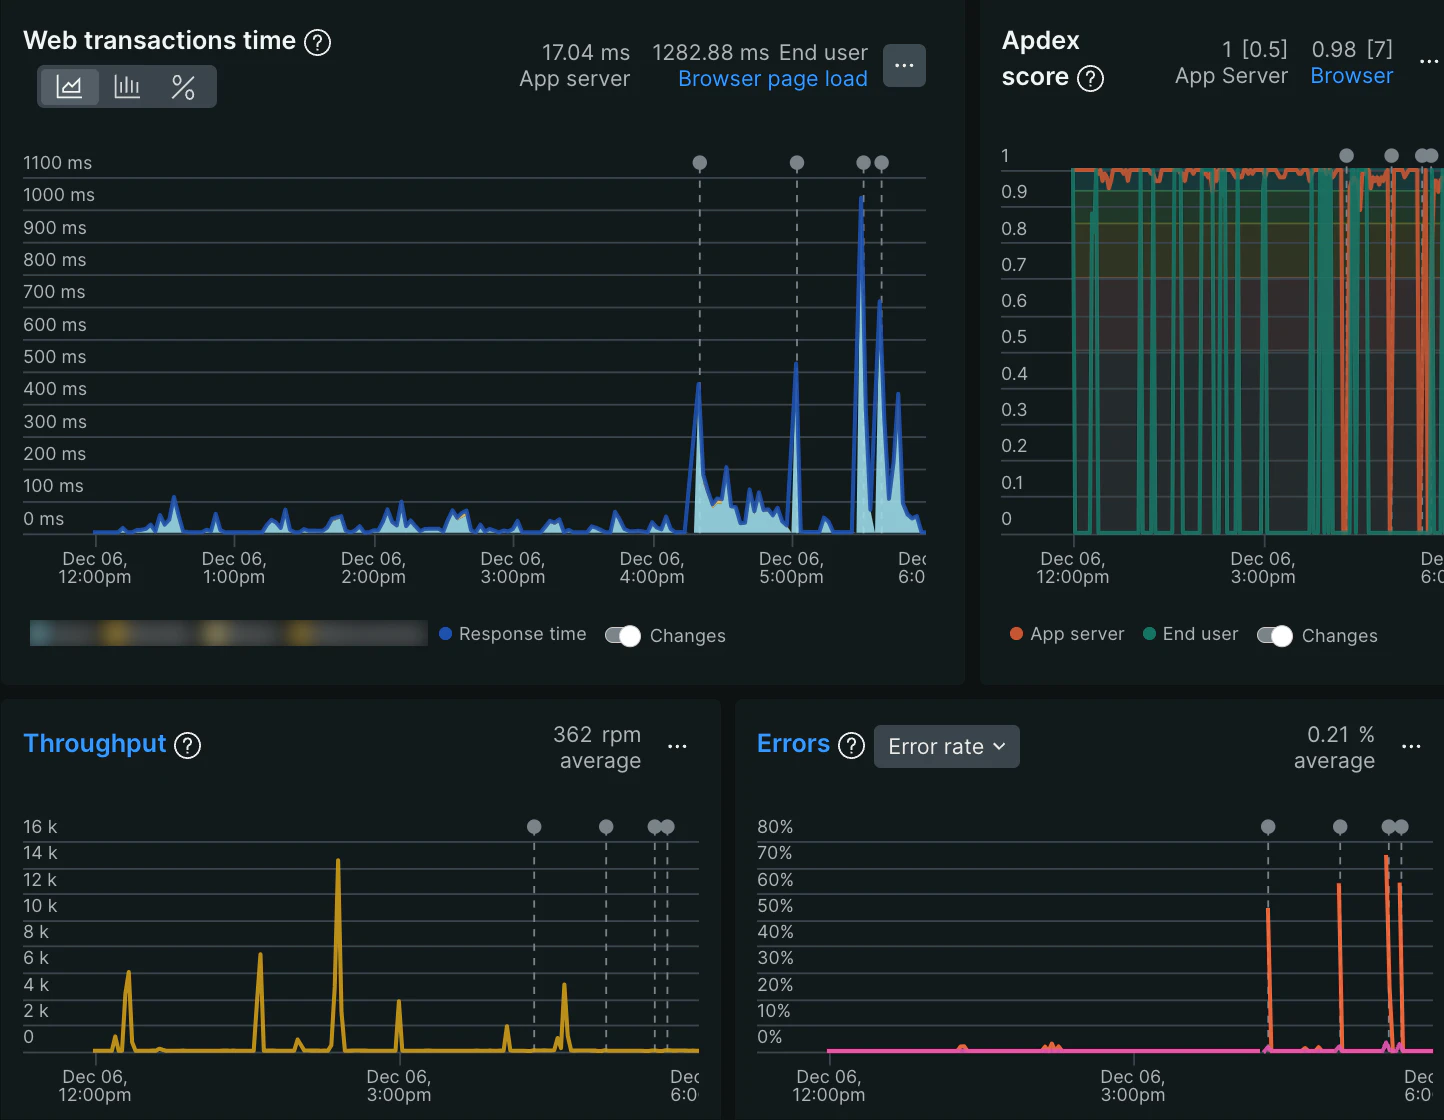
Task: Toggle End user legend series in Apdex
Action: [x=1190, y=634]
